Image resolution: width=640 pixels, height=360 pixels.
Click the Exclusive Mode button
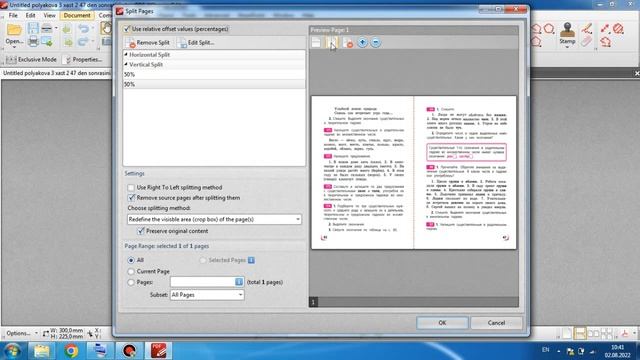click(31, 60)
